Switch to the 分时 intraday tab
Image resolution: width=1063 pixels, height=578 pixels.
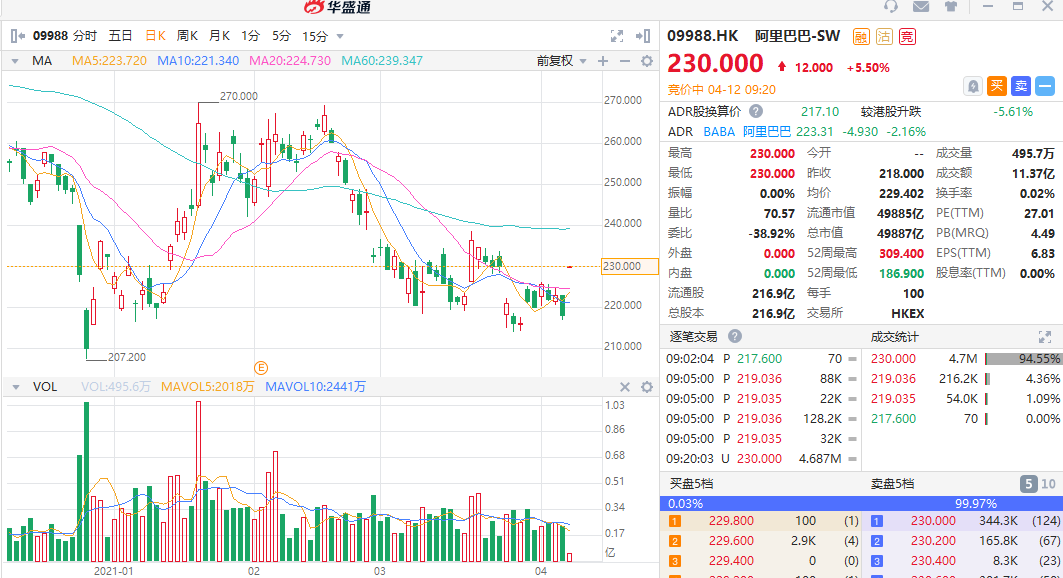(85, 36)
